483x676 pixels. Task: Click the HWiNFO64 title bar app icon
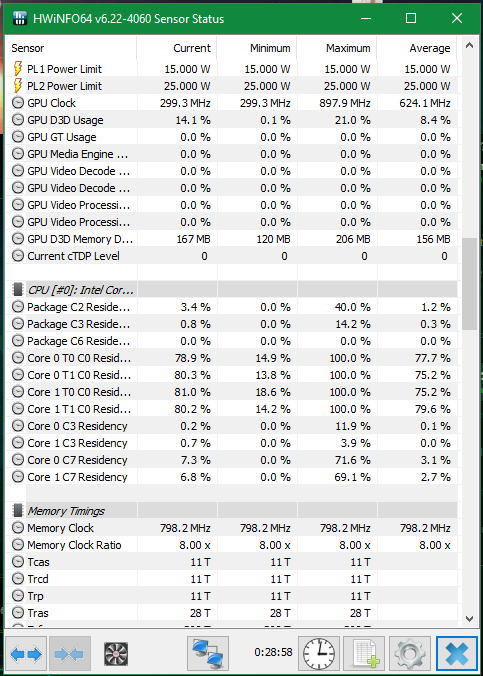[x=20, y=19]
